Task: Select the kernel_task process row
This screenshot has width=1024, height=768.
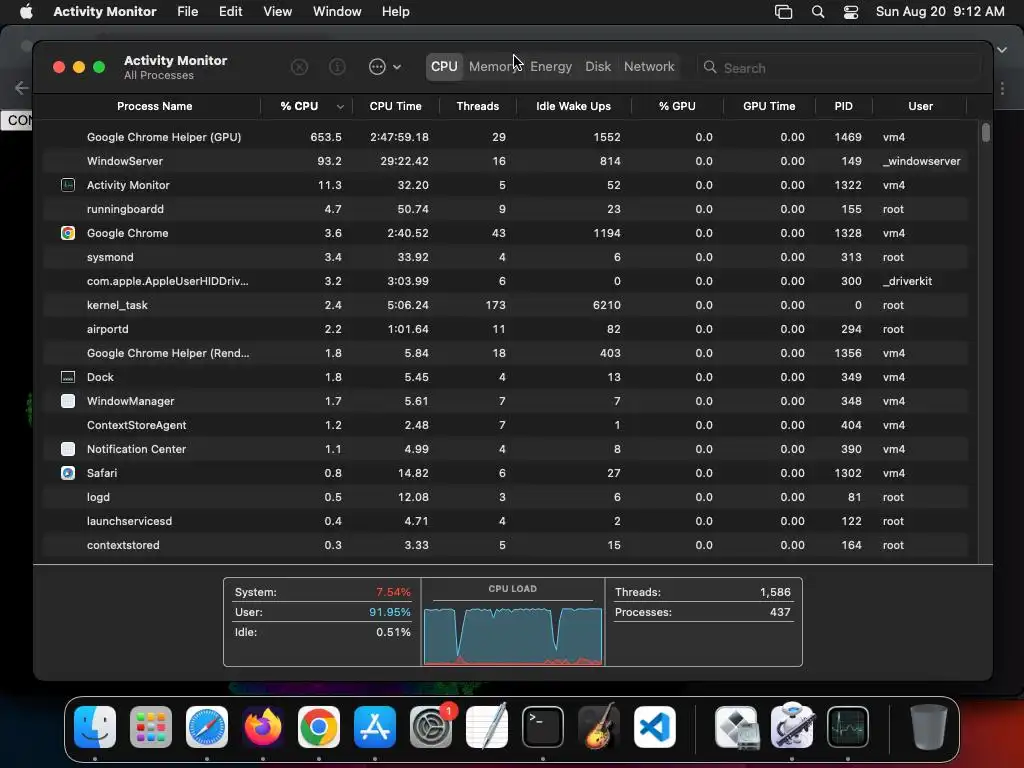Action: (506, 305)
